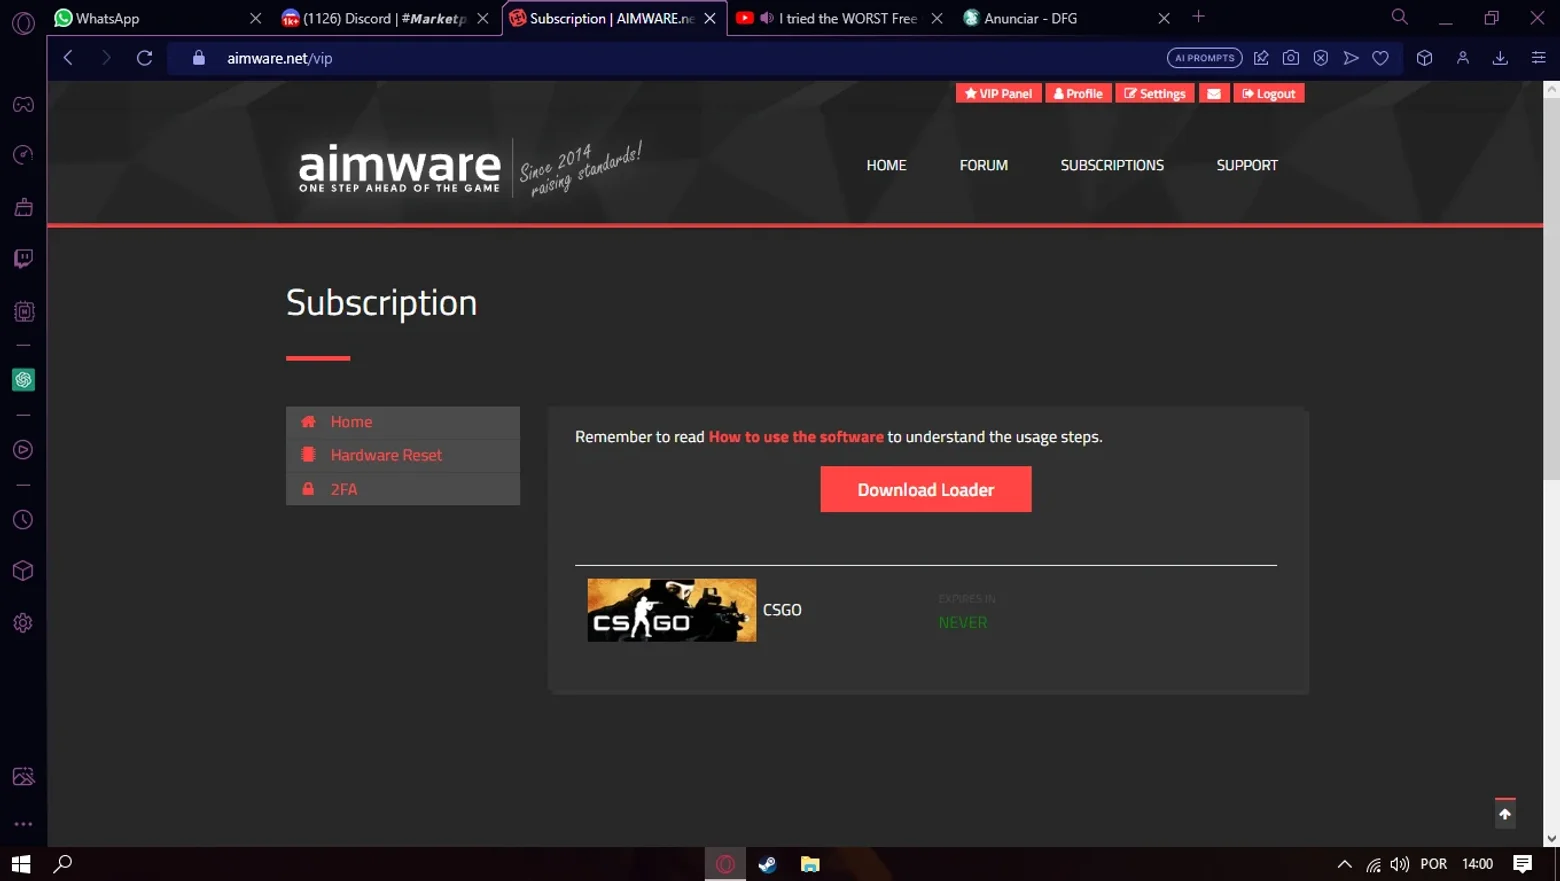Open the Twitch panel in sidebar
The image size is (1560, 881).
click(x=23, y=259)
